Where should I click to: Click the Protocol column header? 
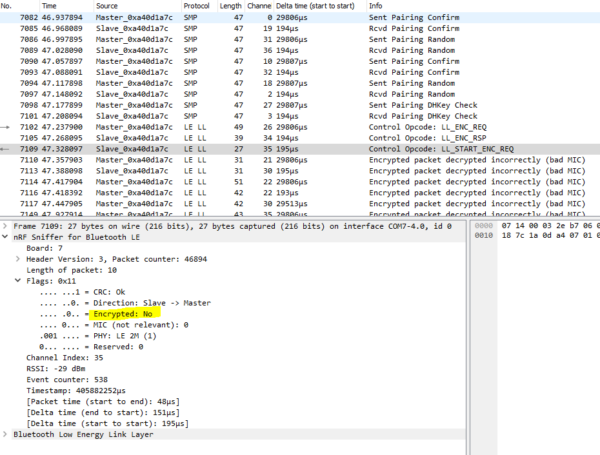[x=197, y=6]
